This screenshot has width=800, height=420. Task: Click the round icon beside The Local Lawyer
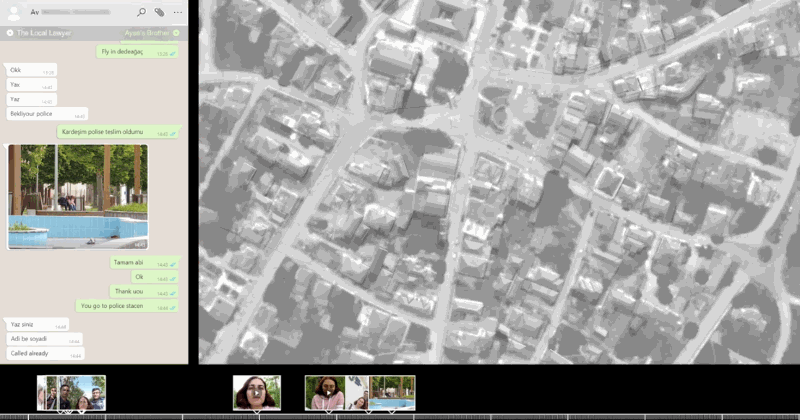(x=11, y=33)
